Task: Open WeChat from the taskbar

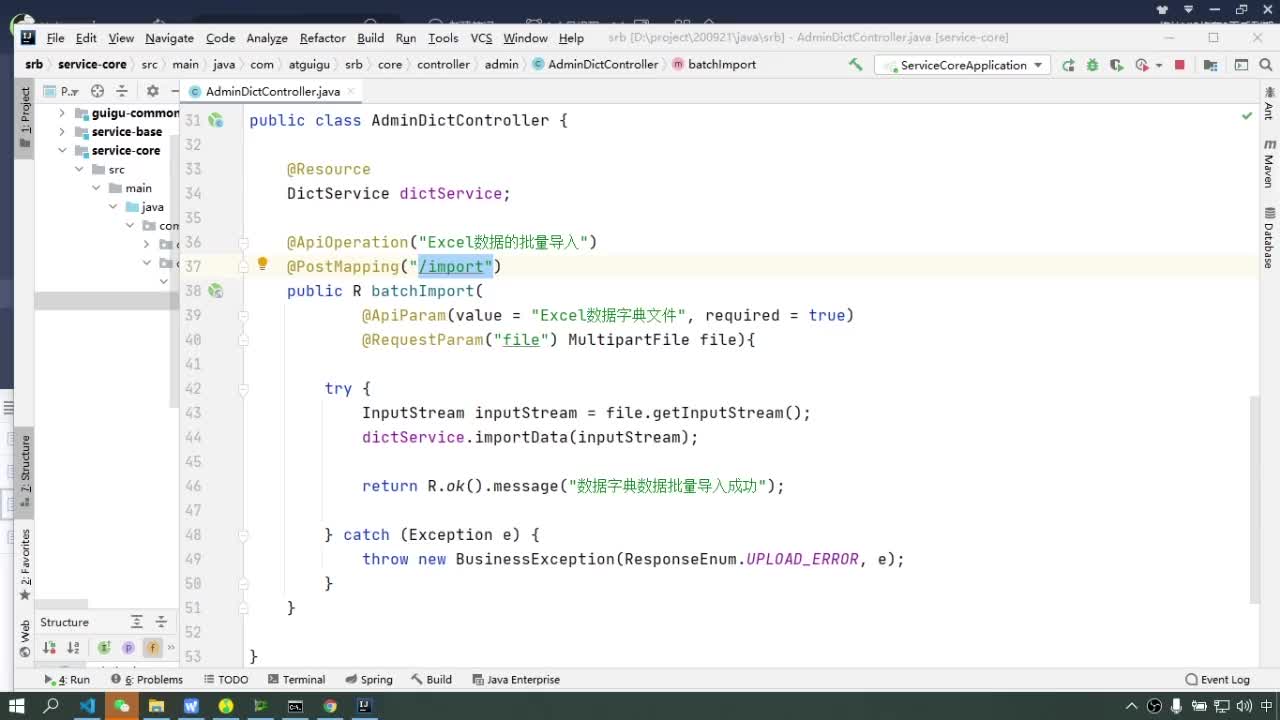Action: click(x=122, y=706)
